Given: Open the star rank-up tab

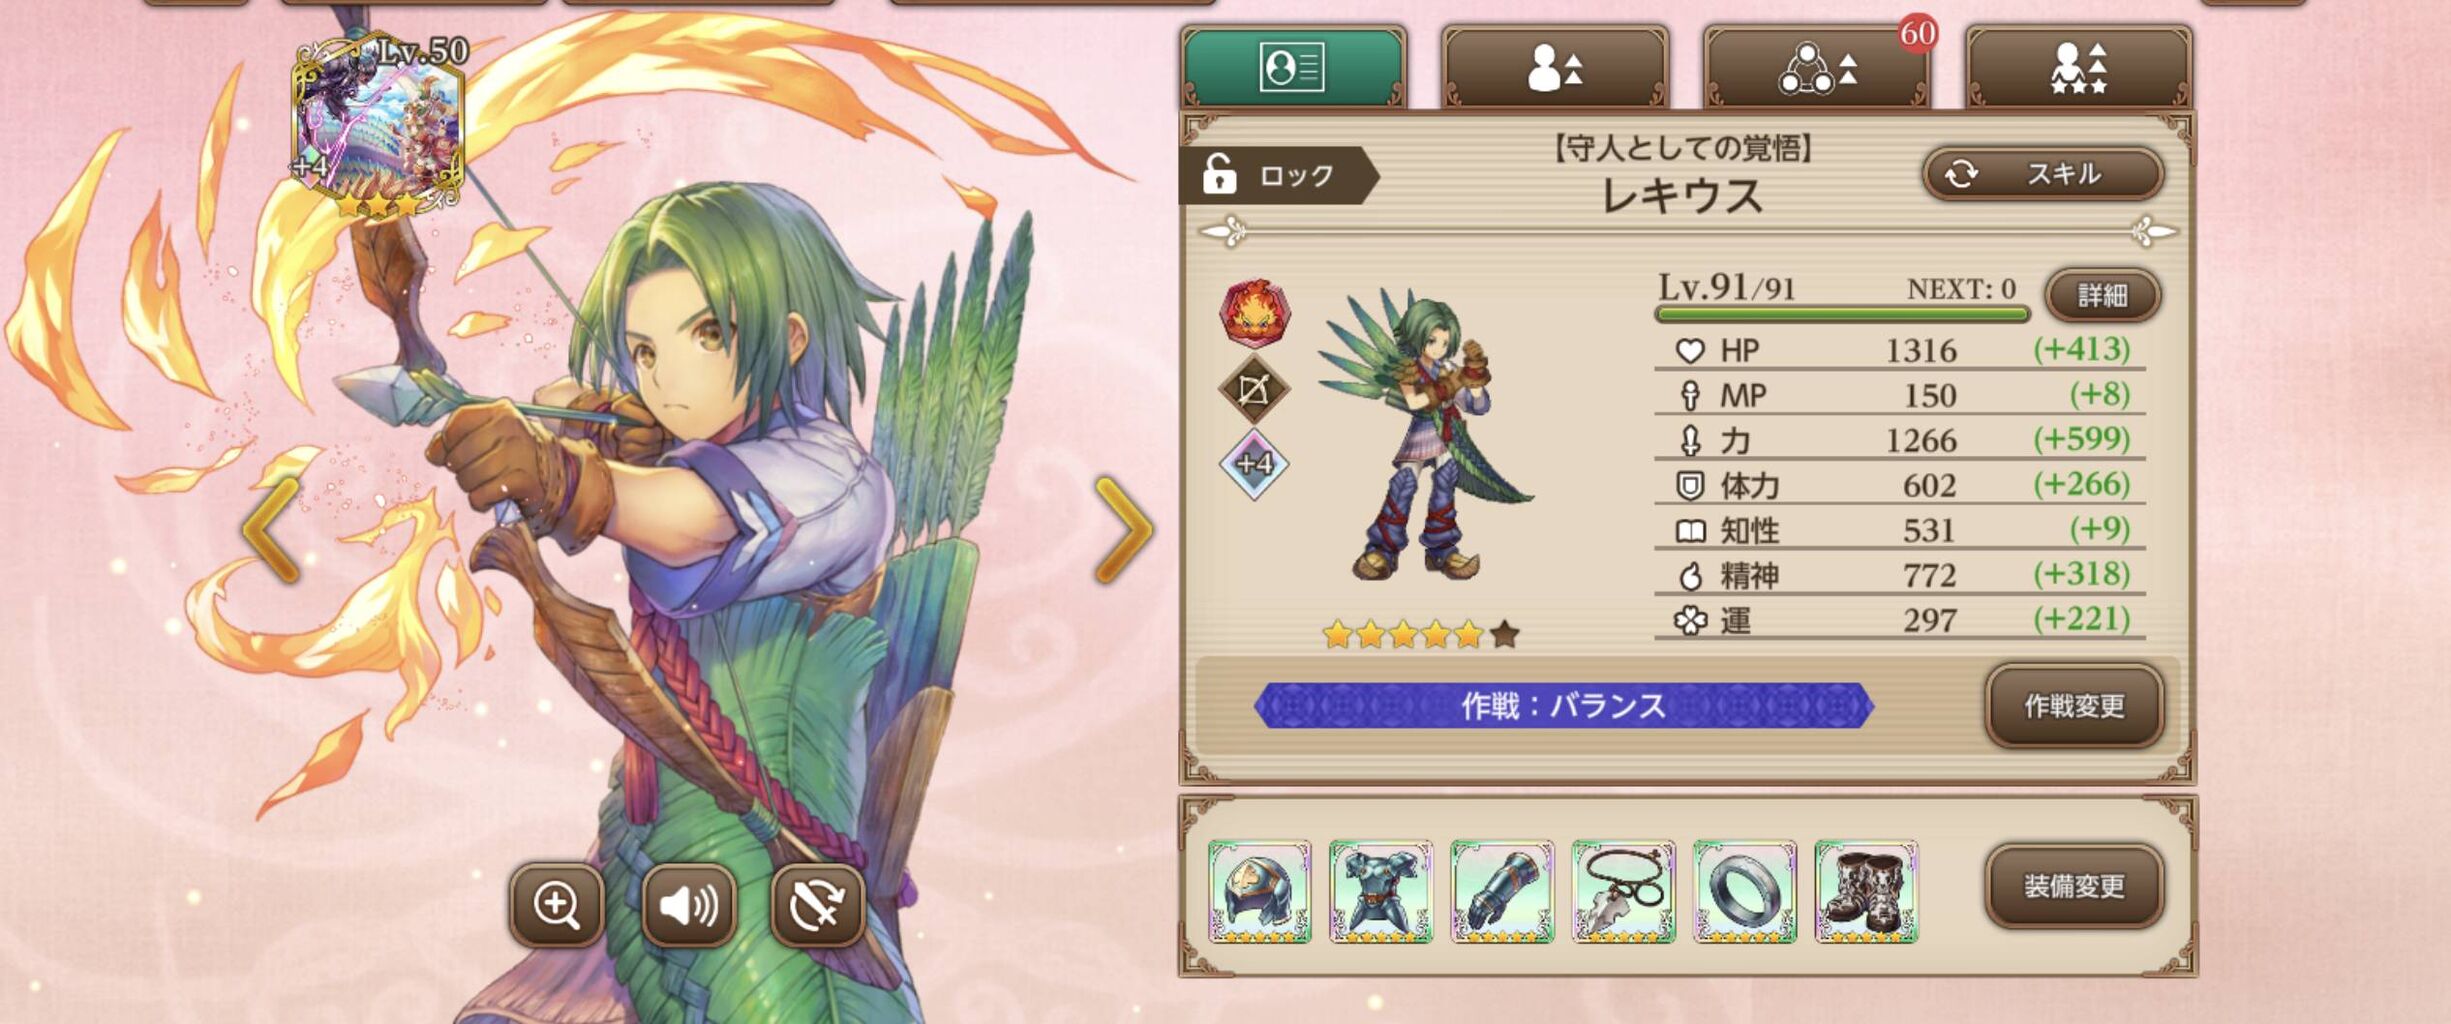Looking at the screenshot, I should click(x=2079, y=68).
